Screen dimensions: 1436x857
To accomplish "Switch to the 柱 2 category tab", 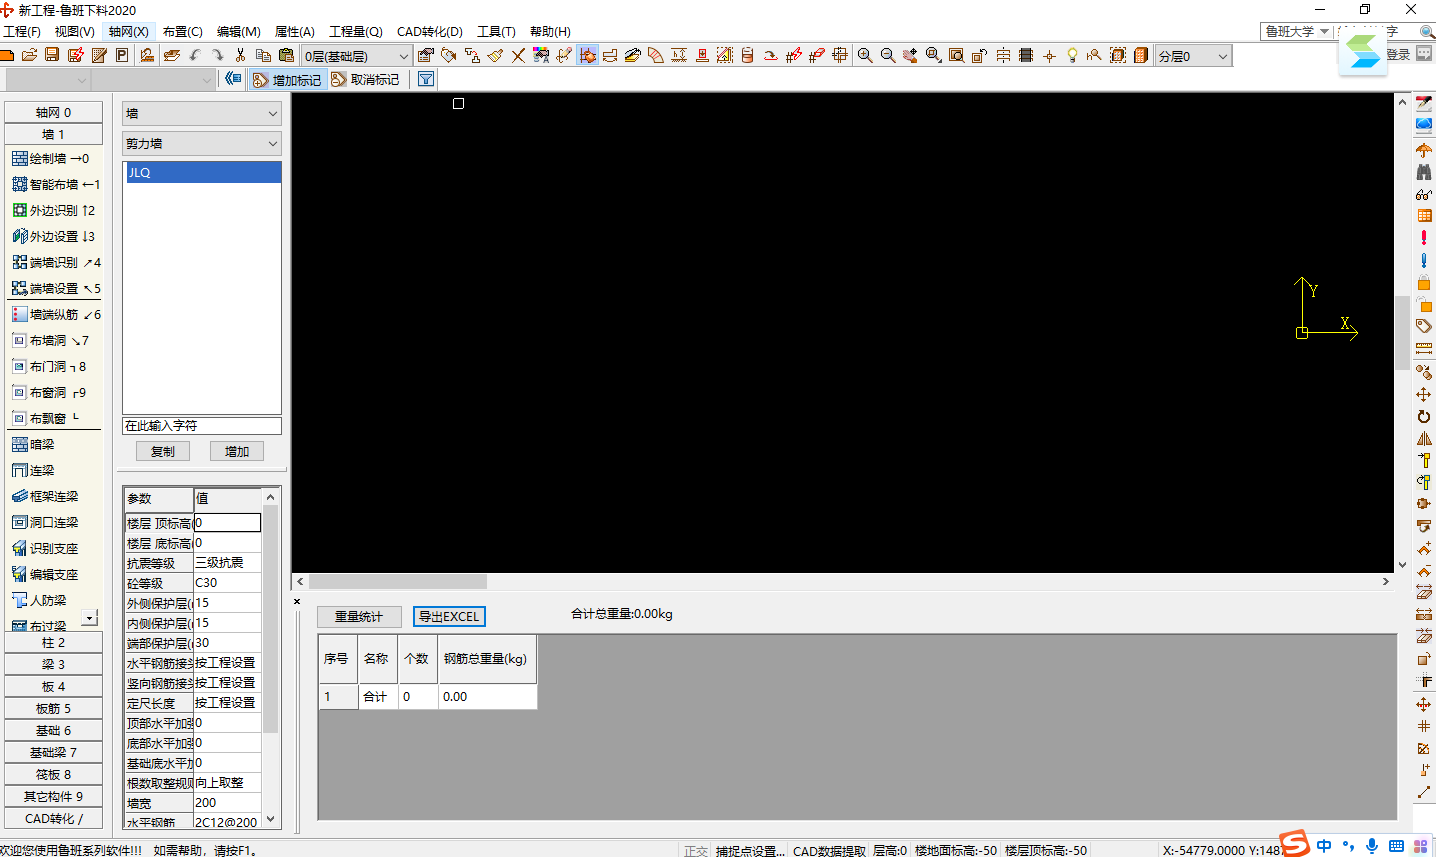I will click(x=54, y=643).
